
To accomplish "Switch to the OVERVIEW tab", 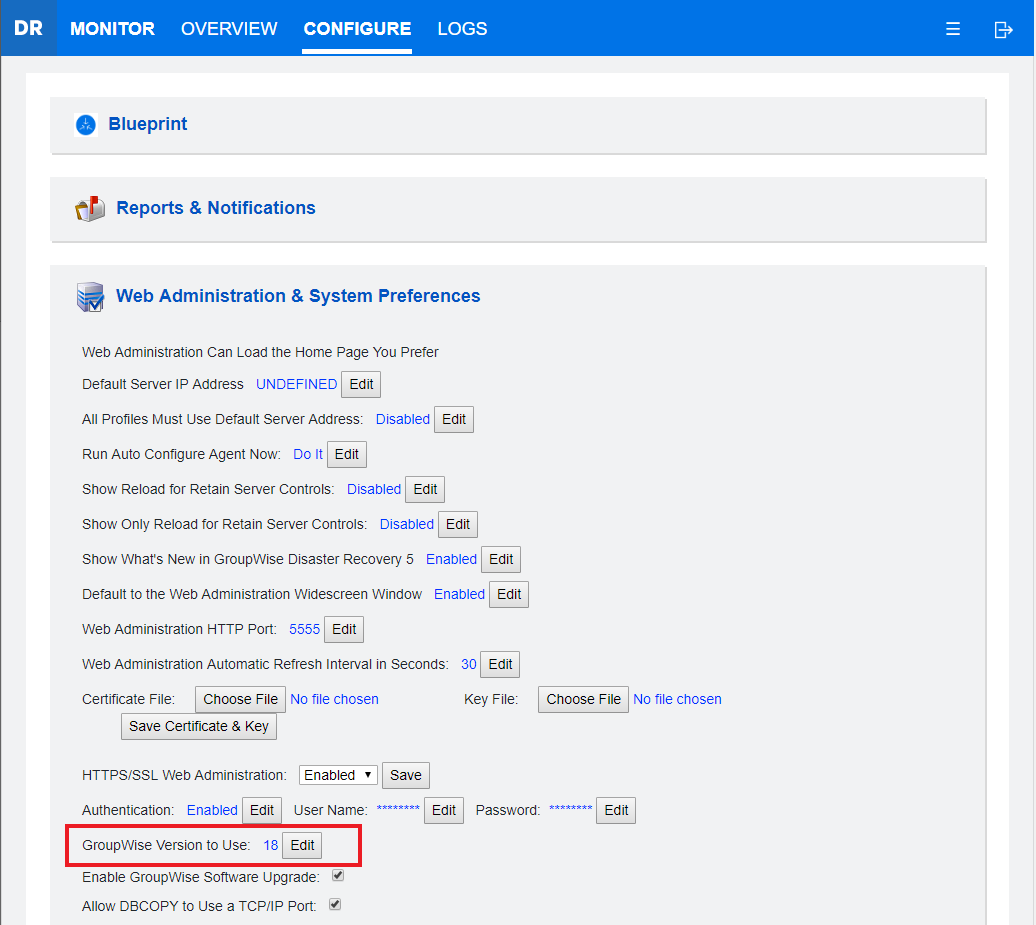I will tap(229, 28).
